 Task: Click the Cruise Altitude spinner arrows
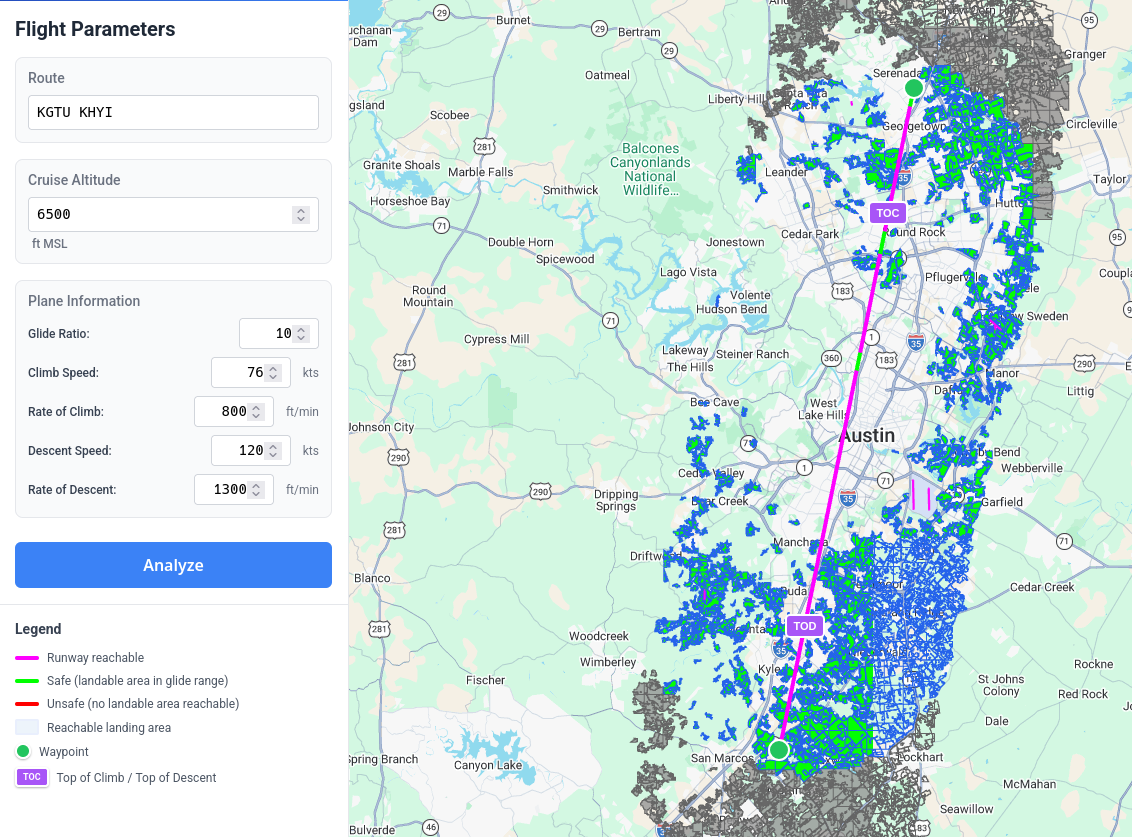pyautogui.click(x=300, y=215)
